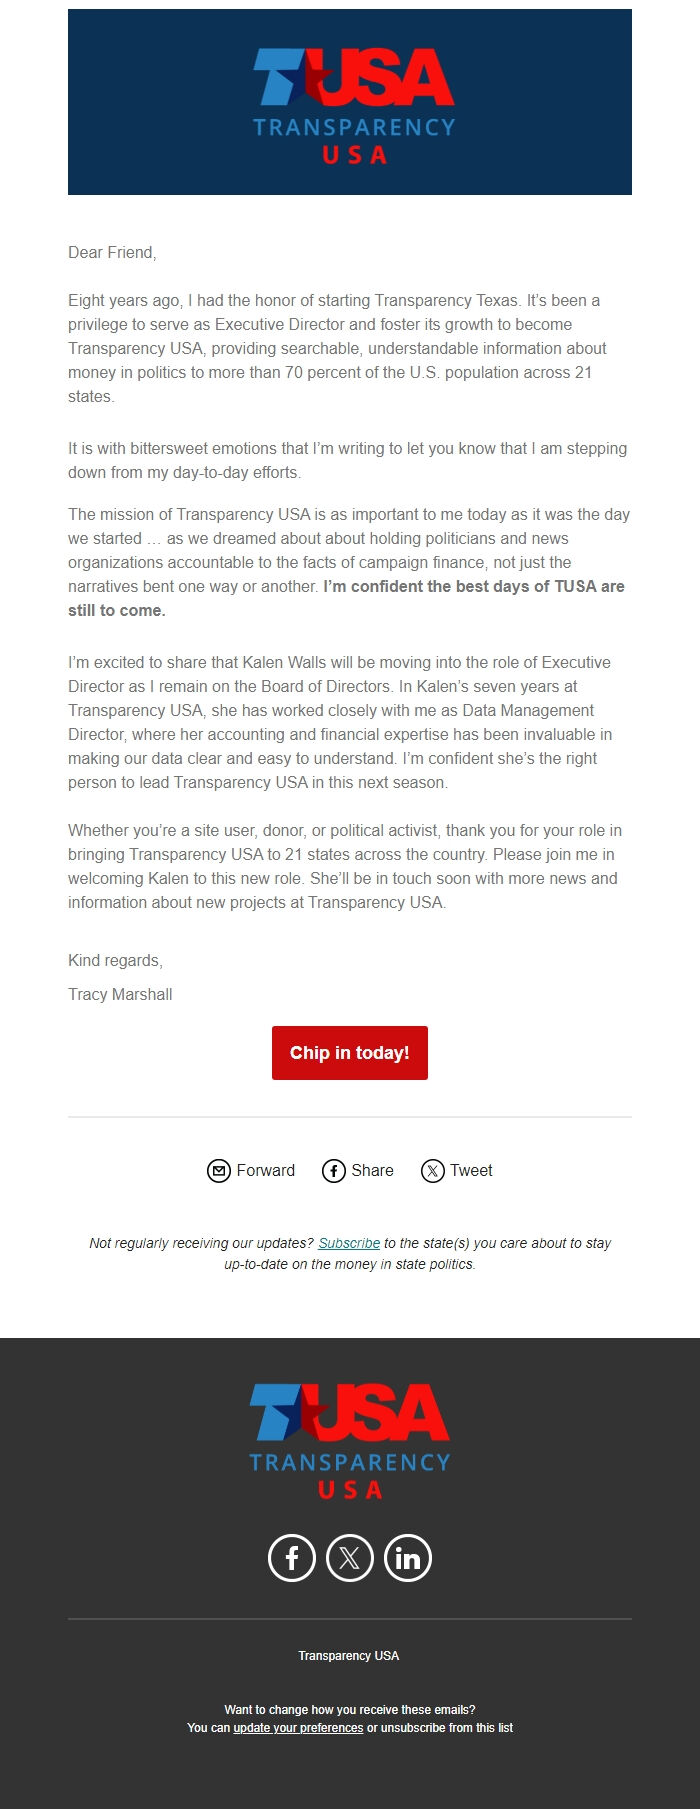Viewport: 700px width, 1810px height.
Task: Open Facebook from the footer social icons
Action: click(291, 1557)
